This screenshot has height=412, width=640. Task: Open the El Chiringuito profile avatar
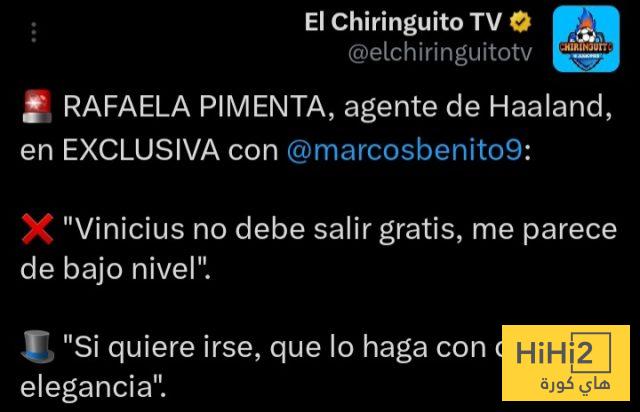click(x=586, y=39)
